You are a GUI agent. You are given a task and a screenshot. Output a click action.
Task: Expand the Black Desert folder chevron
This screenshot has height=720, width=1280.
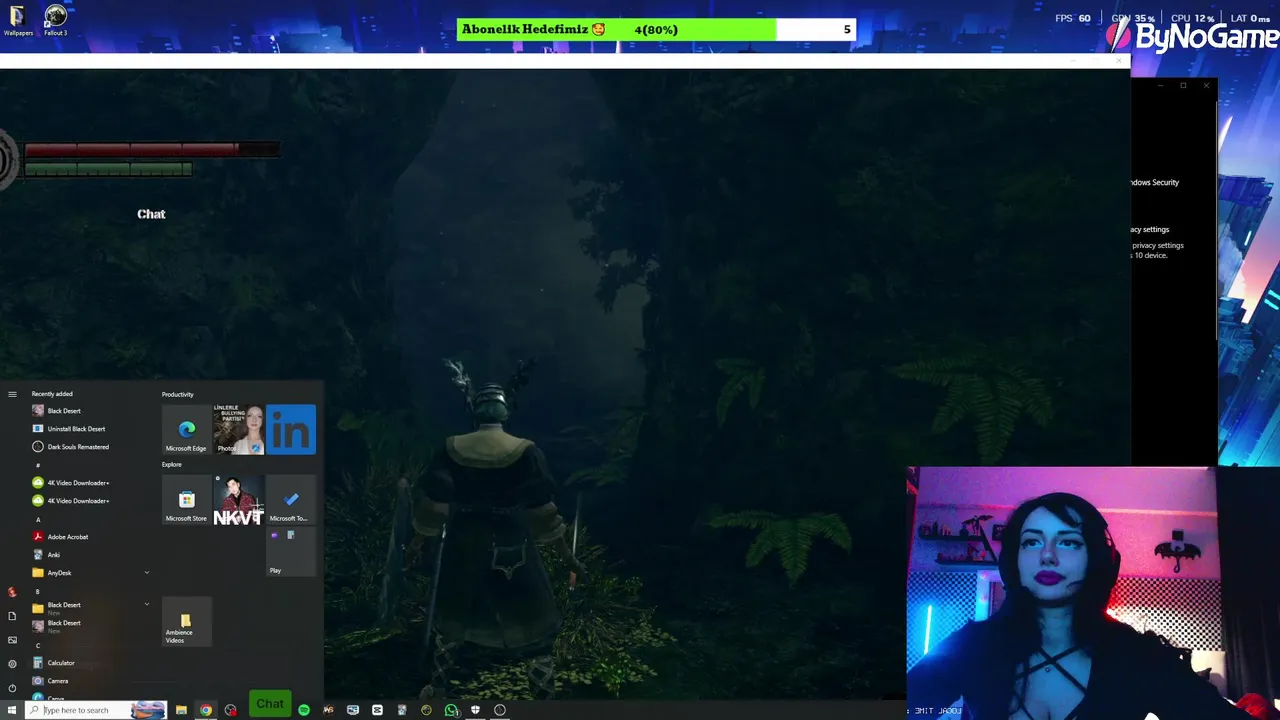pyautogui.click(x=147, y=605)
